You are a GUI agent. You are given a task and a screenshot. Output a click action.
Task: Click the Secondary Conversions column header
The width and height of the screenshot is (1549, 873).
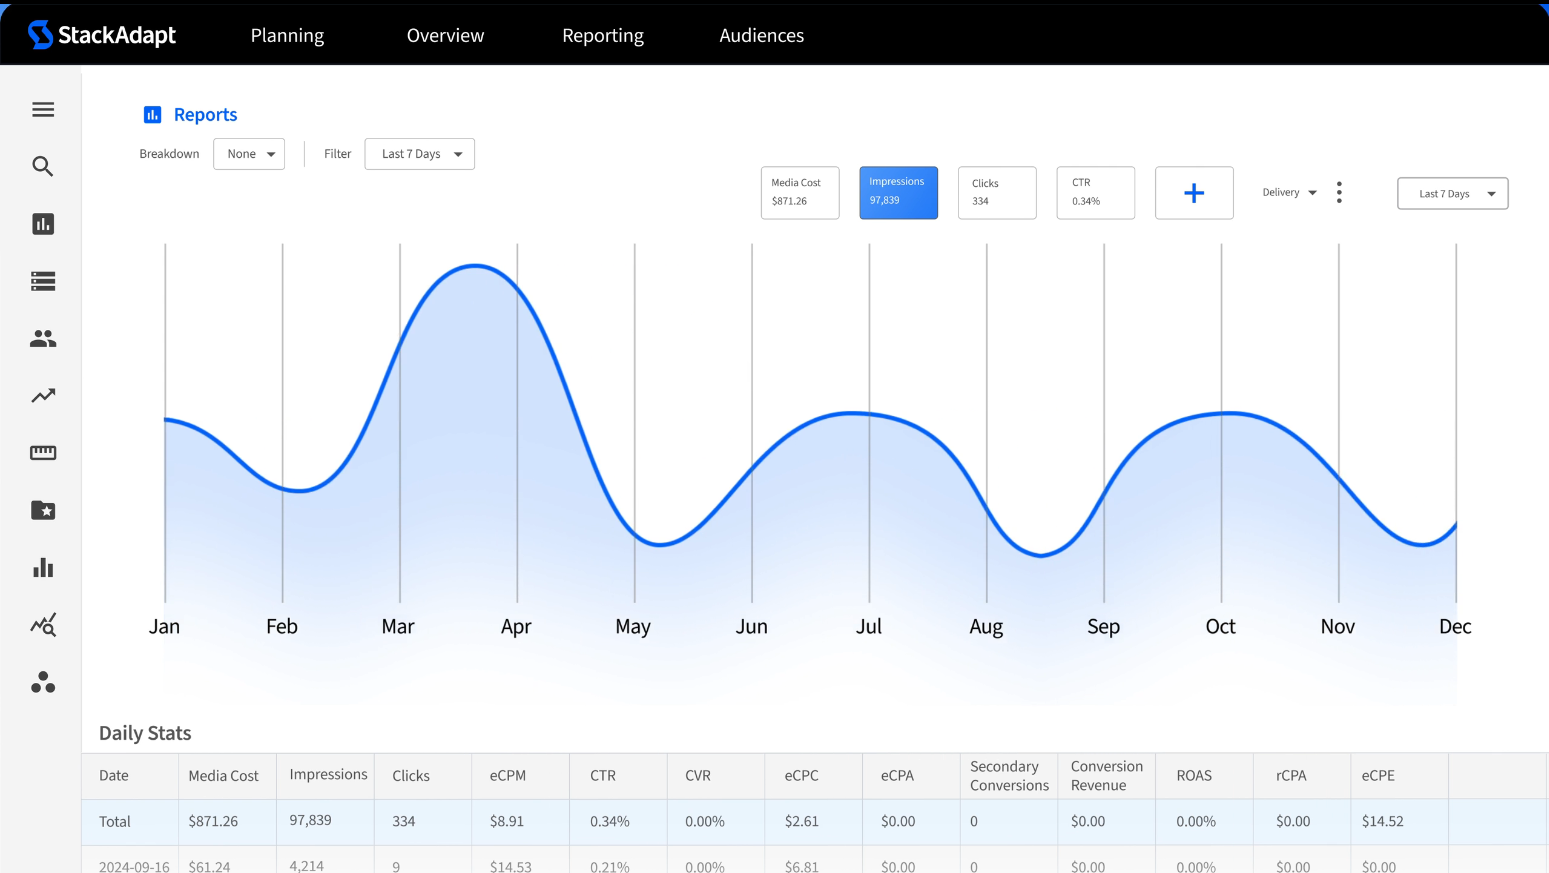coord(1009,776)
